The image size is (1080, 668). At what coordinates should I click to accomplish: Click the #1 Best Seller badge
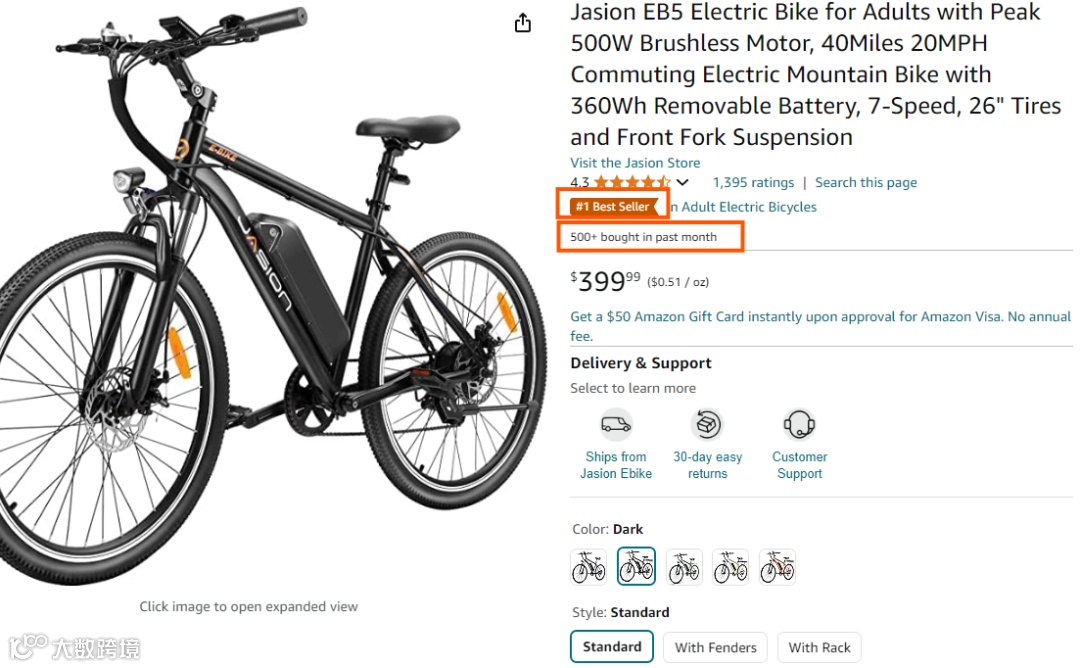coord(613,207)
